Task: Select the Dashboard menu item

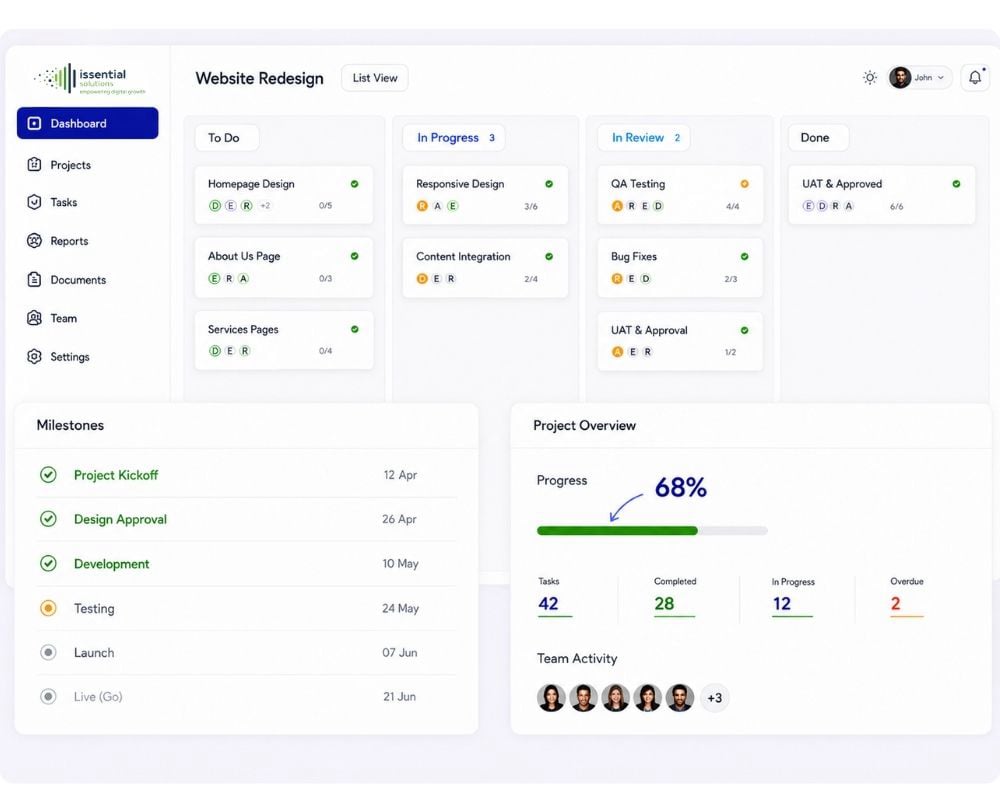Action: (x=87, y=123)
